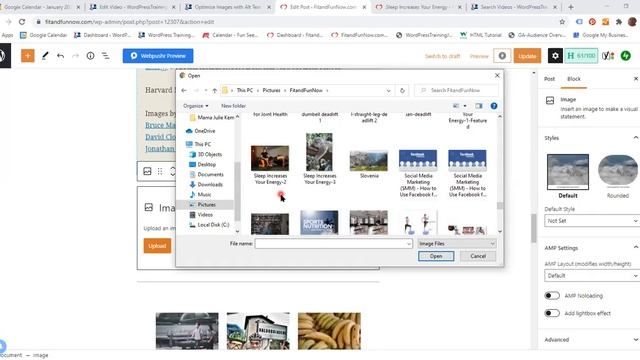Toggle the preview pane icon in dialog
Image resolution: width=640 pixels, height=360 pixels.
(x=479, y=106)
